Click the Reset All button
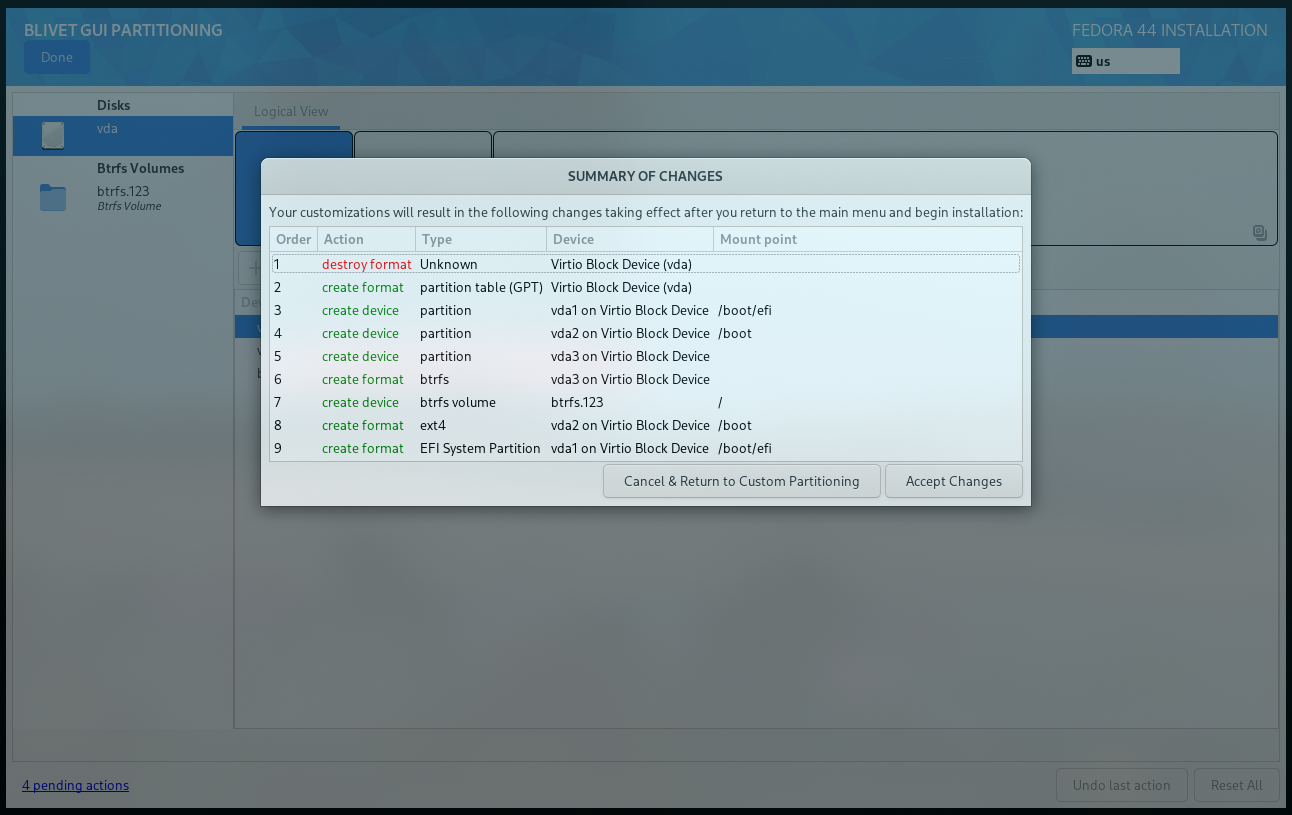Viewport: 1292px width, 815px height. tap(1236, 785)
